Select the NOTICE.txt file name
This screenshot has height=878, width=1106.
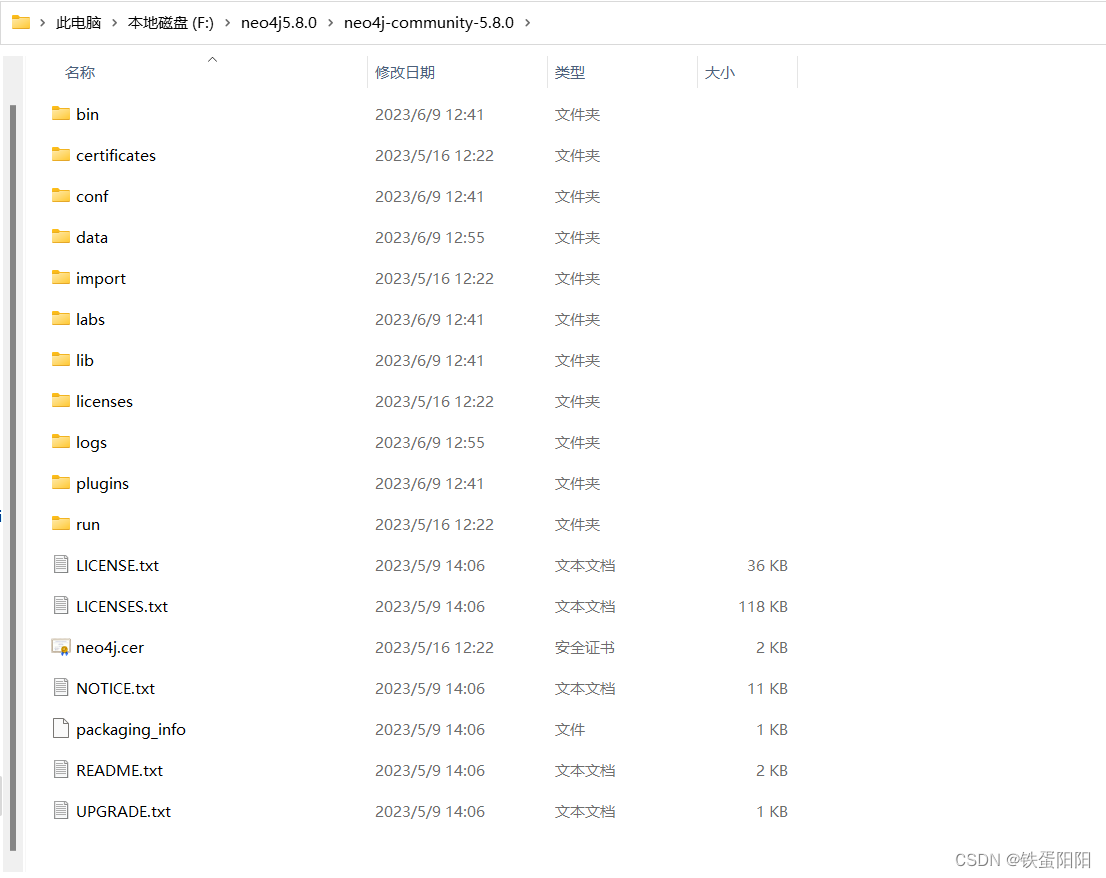(116, 688)
